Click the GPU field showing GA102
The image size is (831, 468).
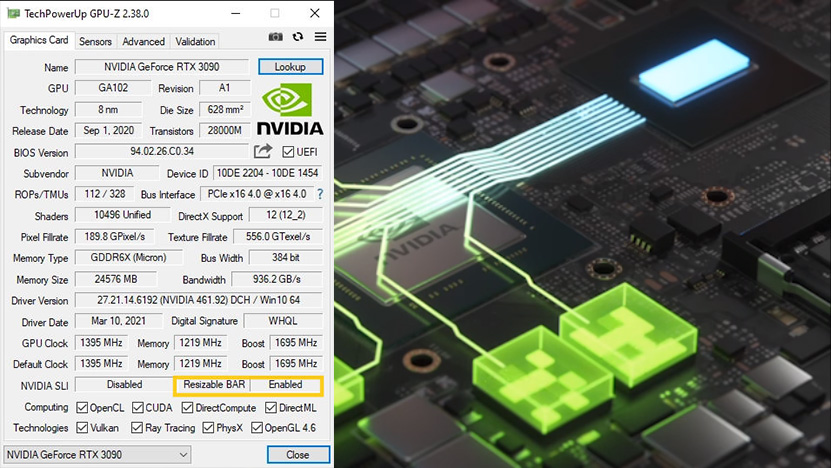pos(113,88)
